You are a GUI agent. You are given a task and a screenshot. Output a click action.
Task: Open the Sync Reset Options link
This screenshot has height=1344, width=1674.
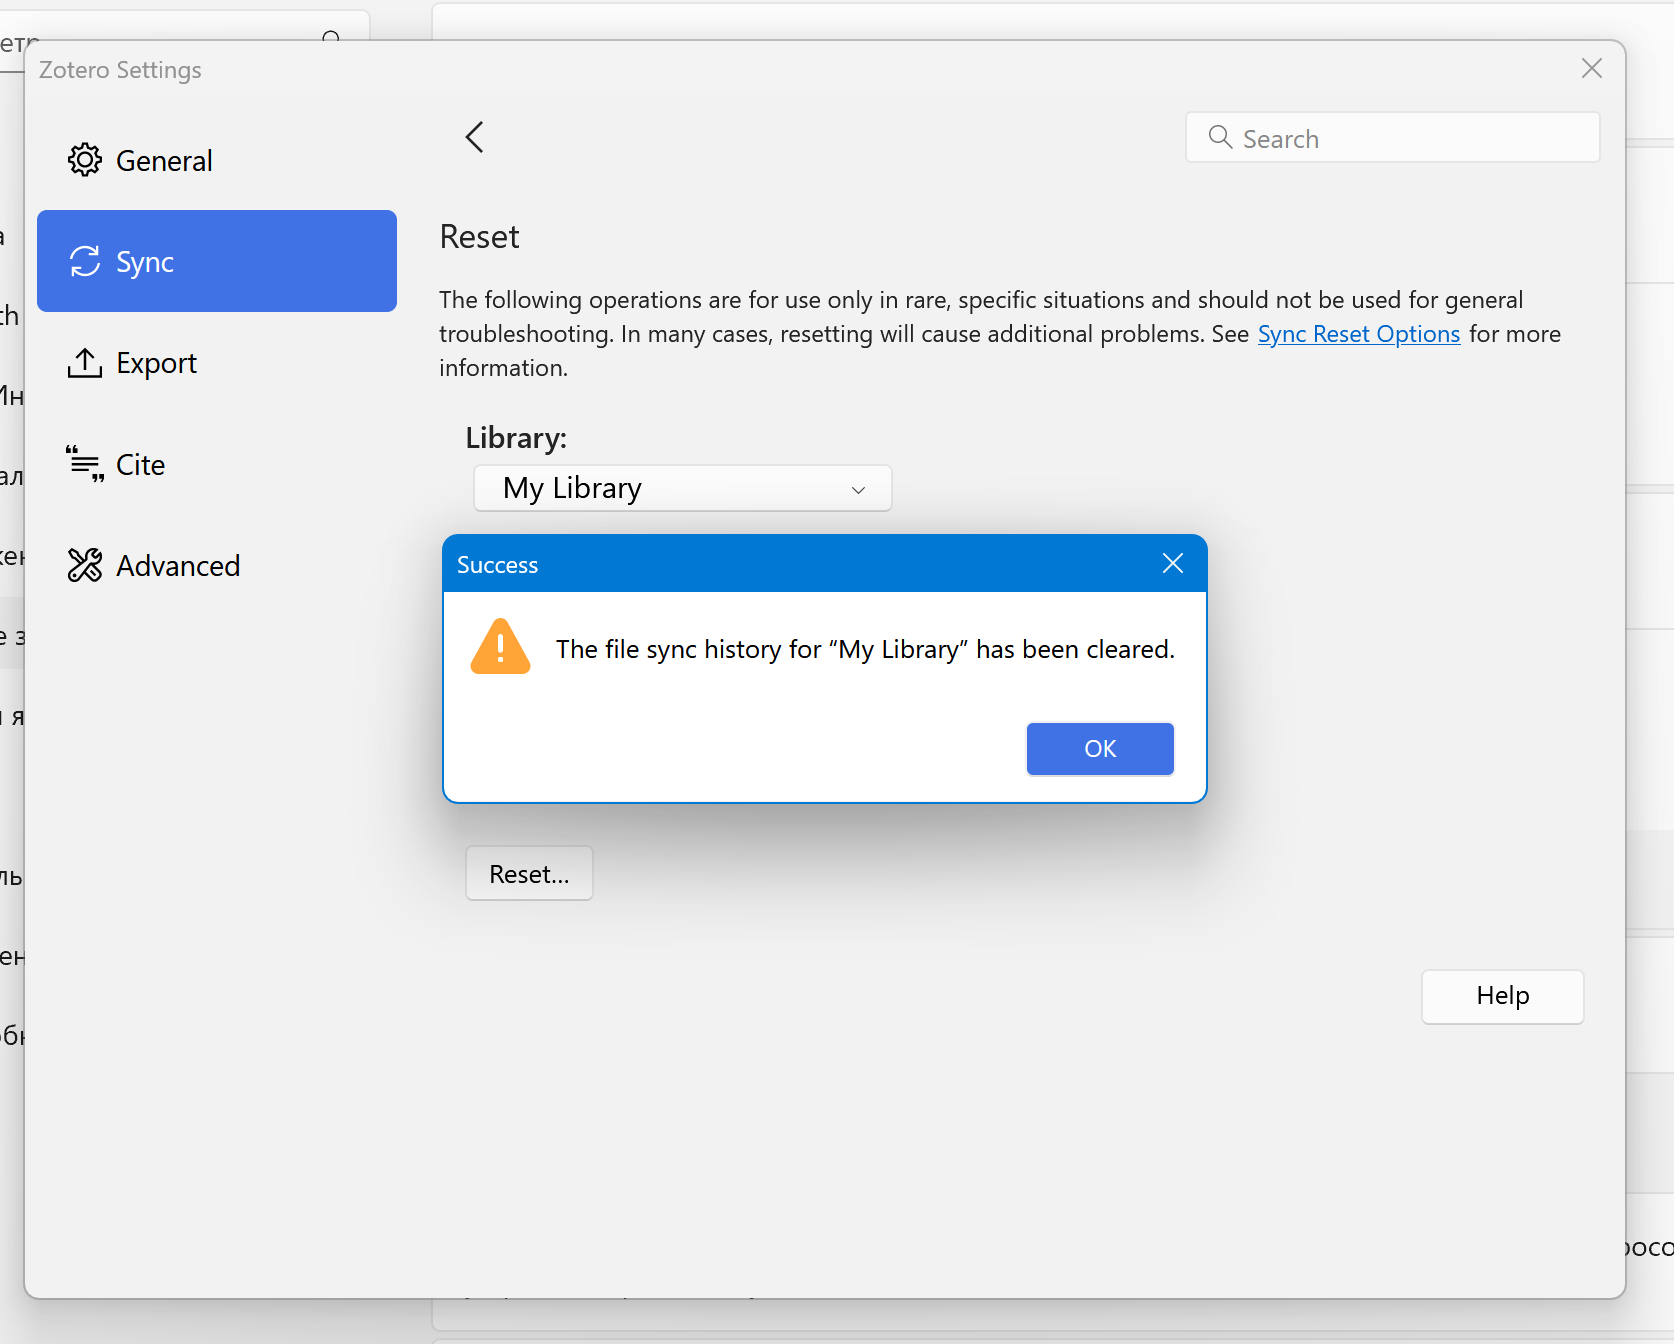1359,334
